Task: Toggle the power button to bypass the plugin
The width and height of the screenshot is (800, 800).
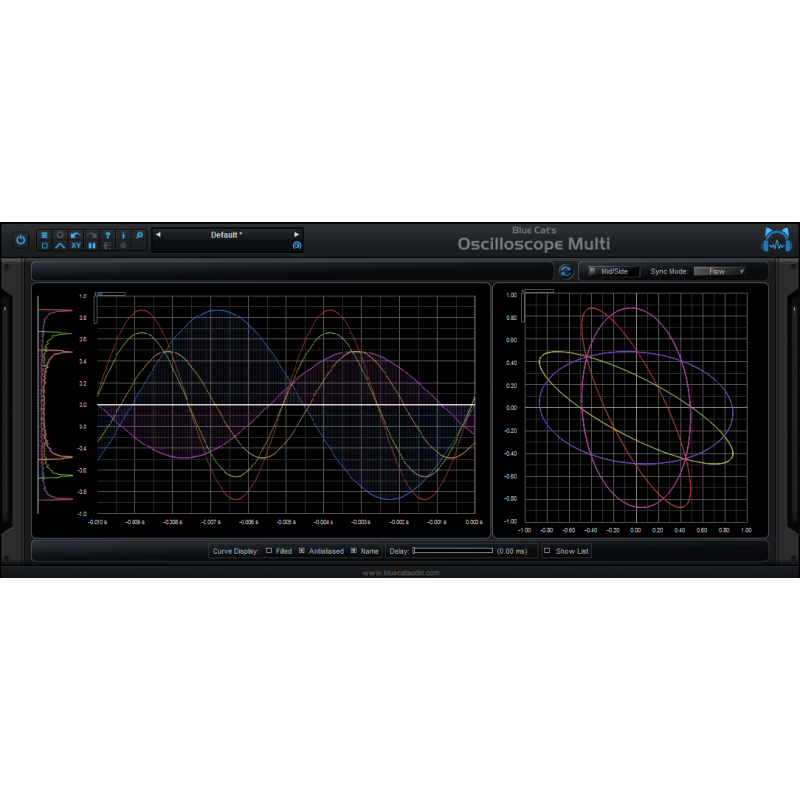Action: pos(21,237)
